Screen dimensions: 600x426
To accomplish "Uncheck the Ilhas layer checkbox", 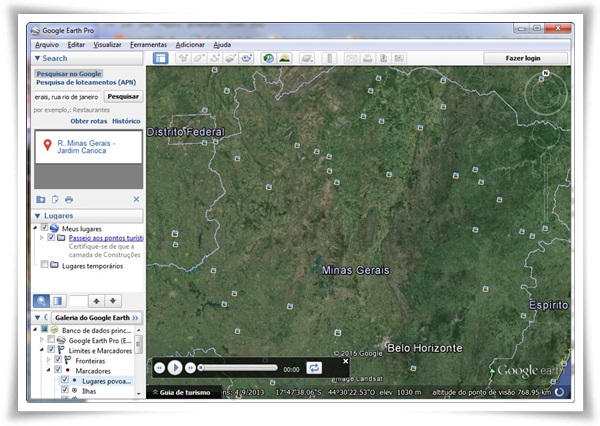I will click(65, 390).
